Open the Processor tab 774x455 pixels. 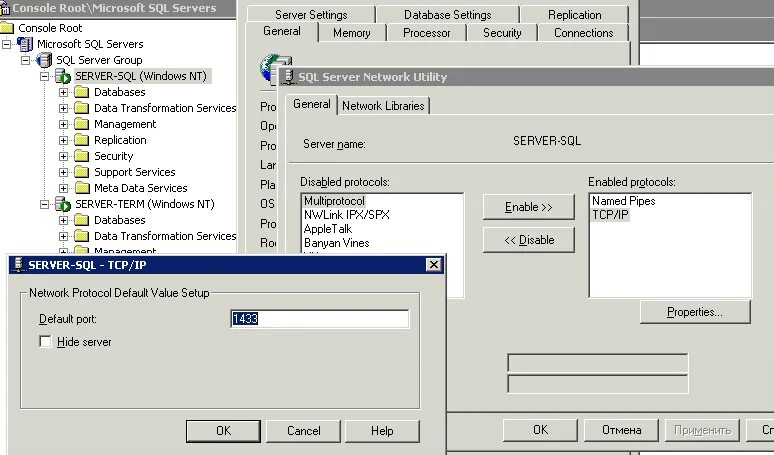(x=426, y=33)
